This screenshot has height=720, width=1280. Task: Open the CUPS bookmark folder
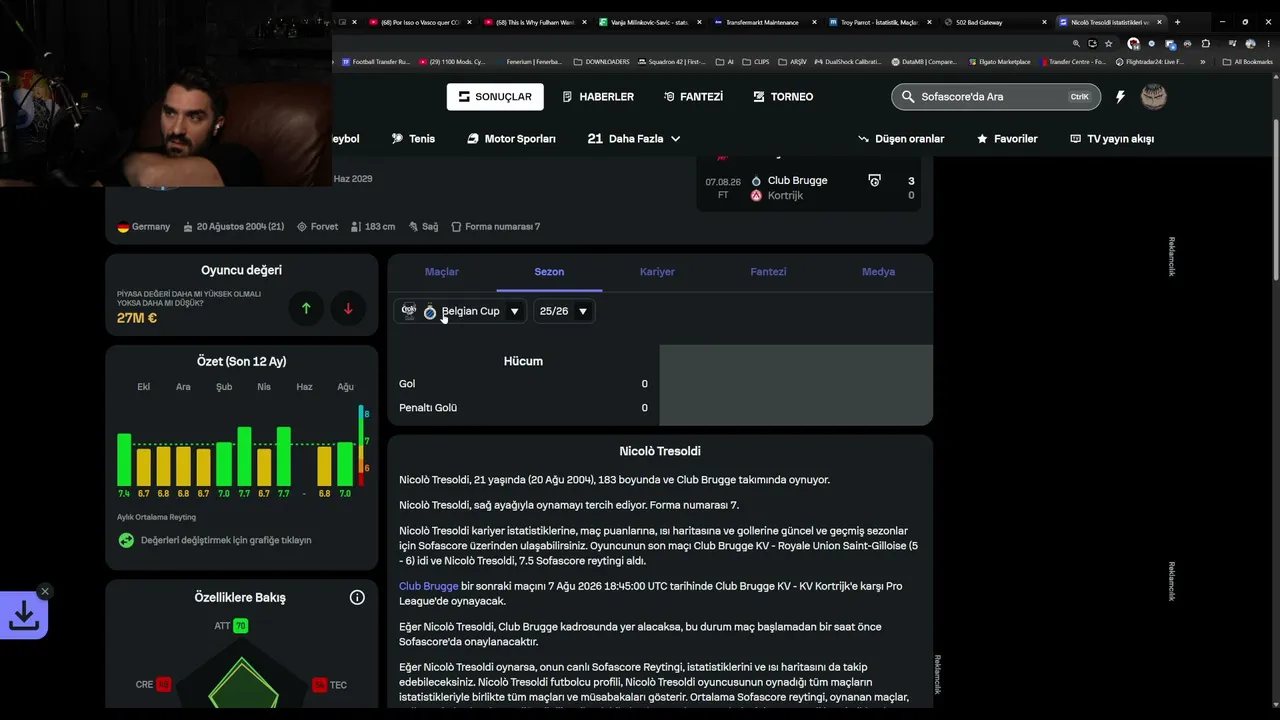pos(756,62)
